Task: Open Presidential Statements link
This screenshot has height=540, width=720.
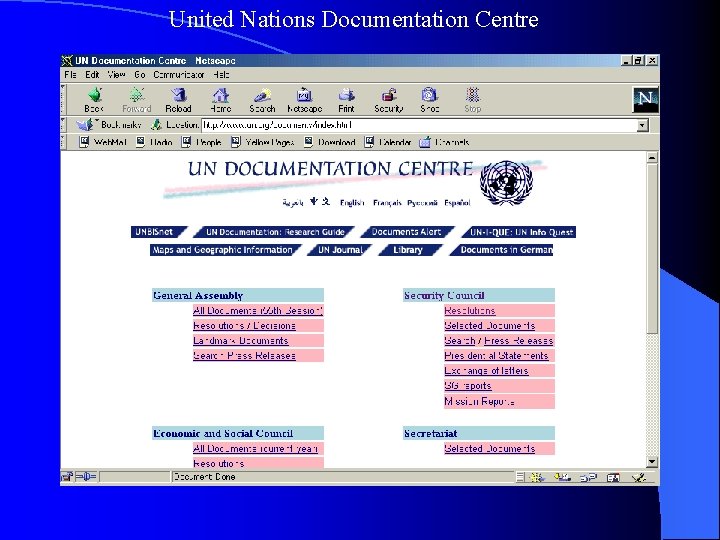Action: pos(496,355)
